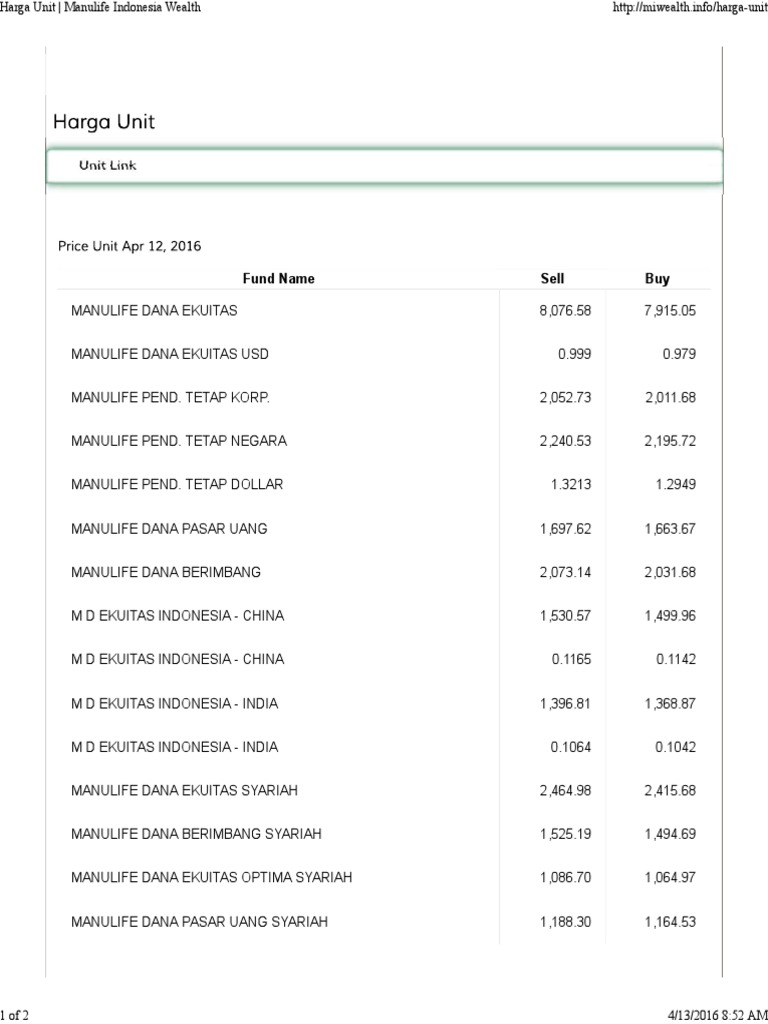
Task: Click the buy value 0.979
Action: tap(679, 354)
